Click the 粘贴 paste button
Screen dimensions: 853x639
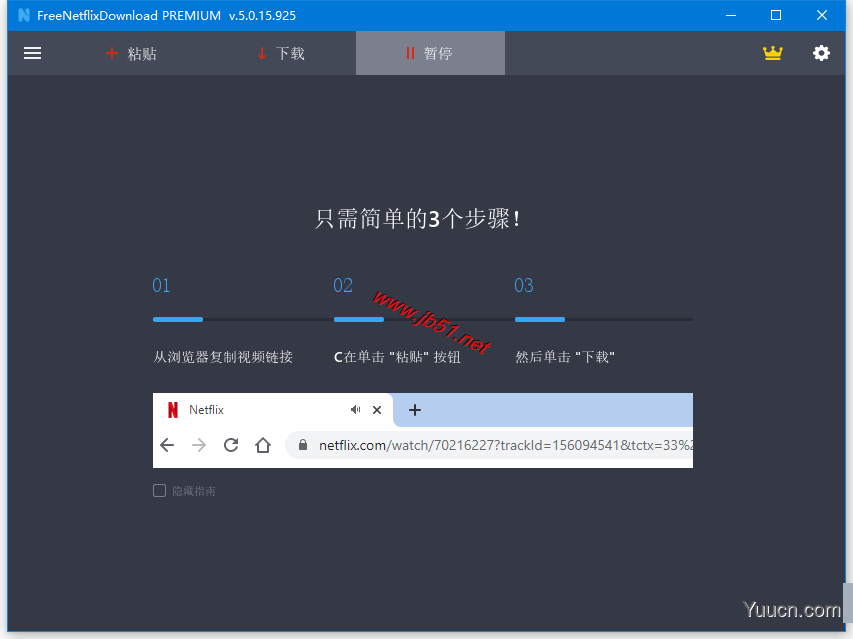click(131, 53)
